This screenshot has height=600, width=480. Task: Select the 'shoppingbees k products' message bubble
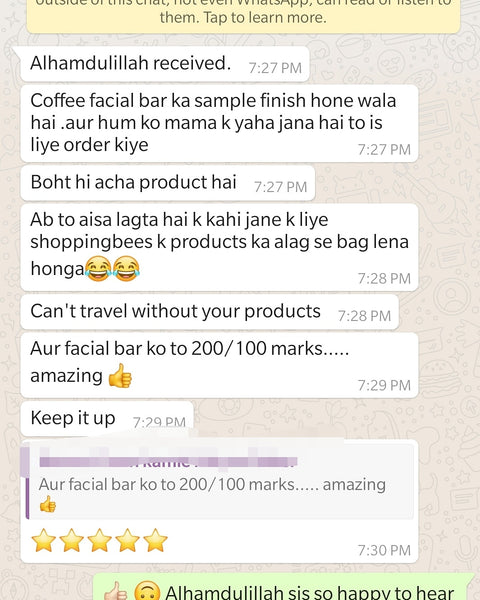[x=219, y=248]
